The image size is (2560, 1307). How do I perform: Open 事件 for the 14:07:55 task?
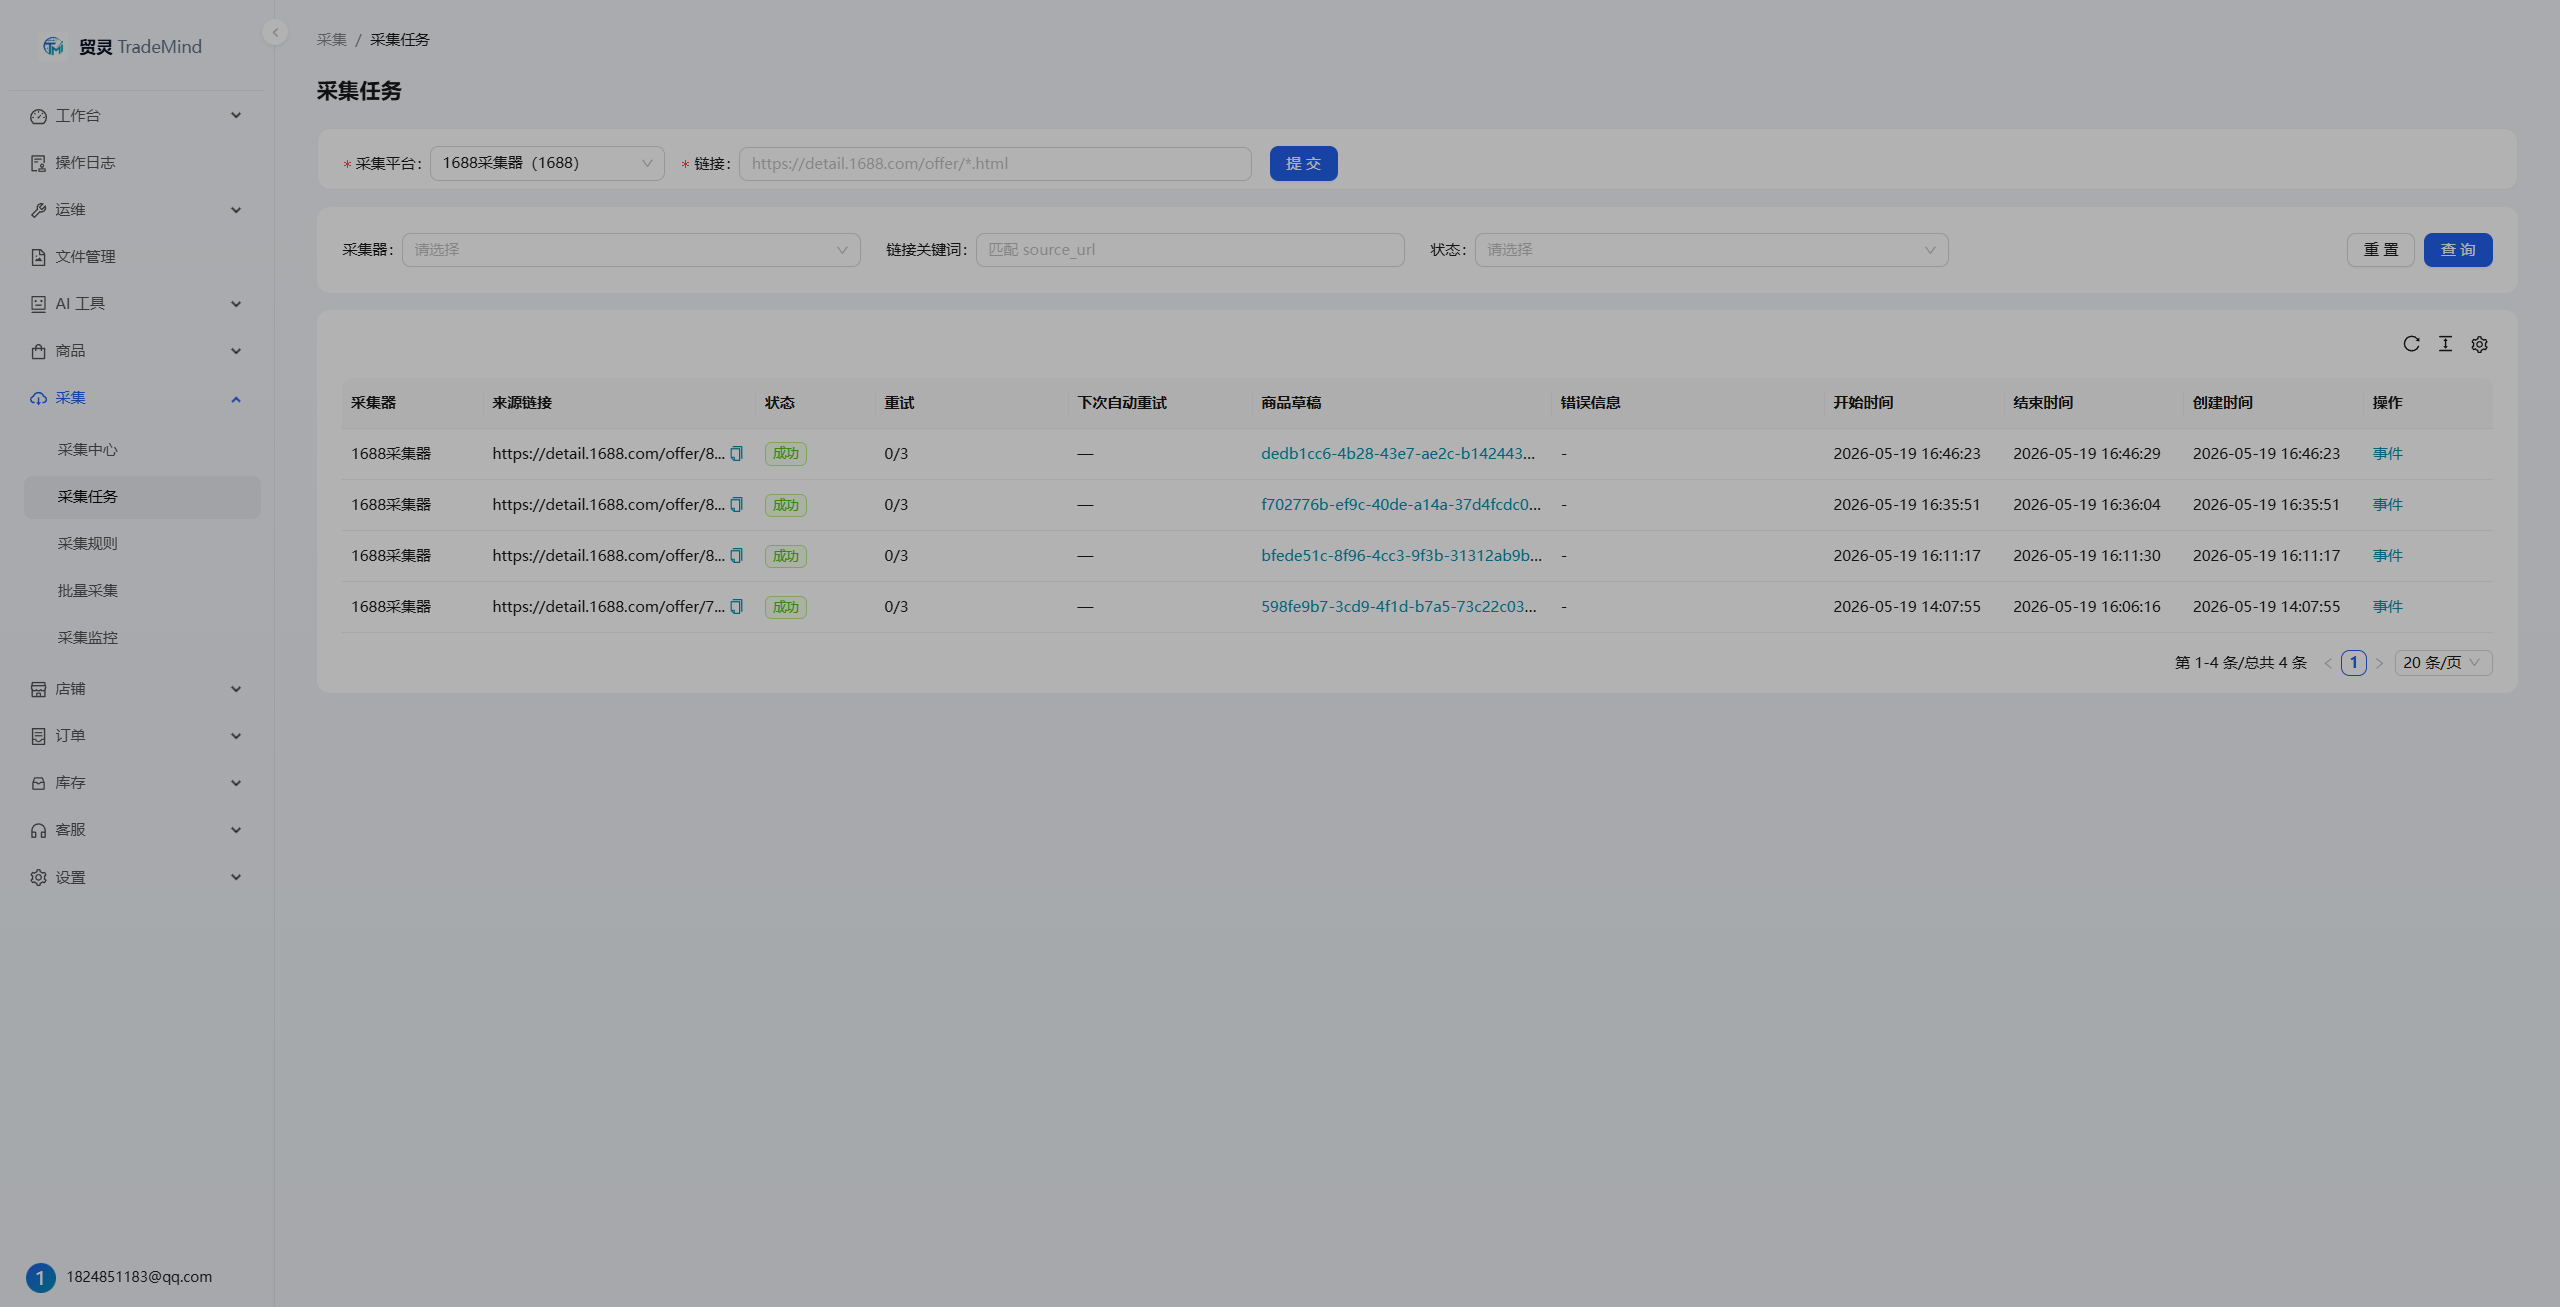tap(2387, 607)
